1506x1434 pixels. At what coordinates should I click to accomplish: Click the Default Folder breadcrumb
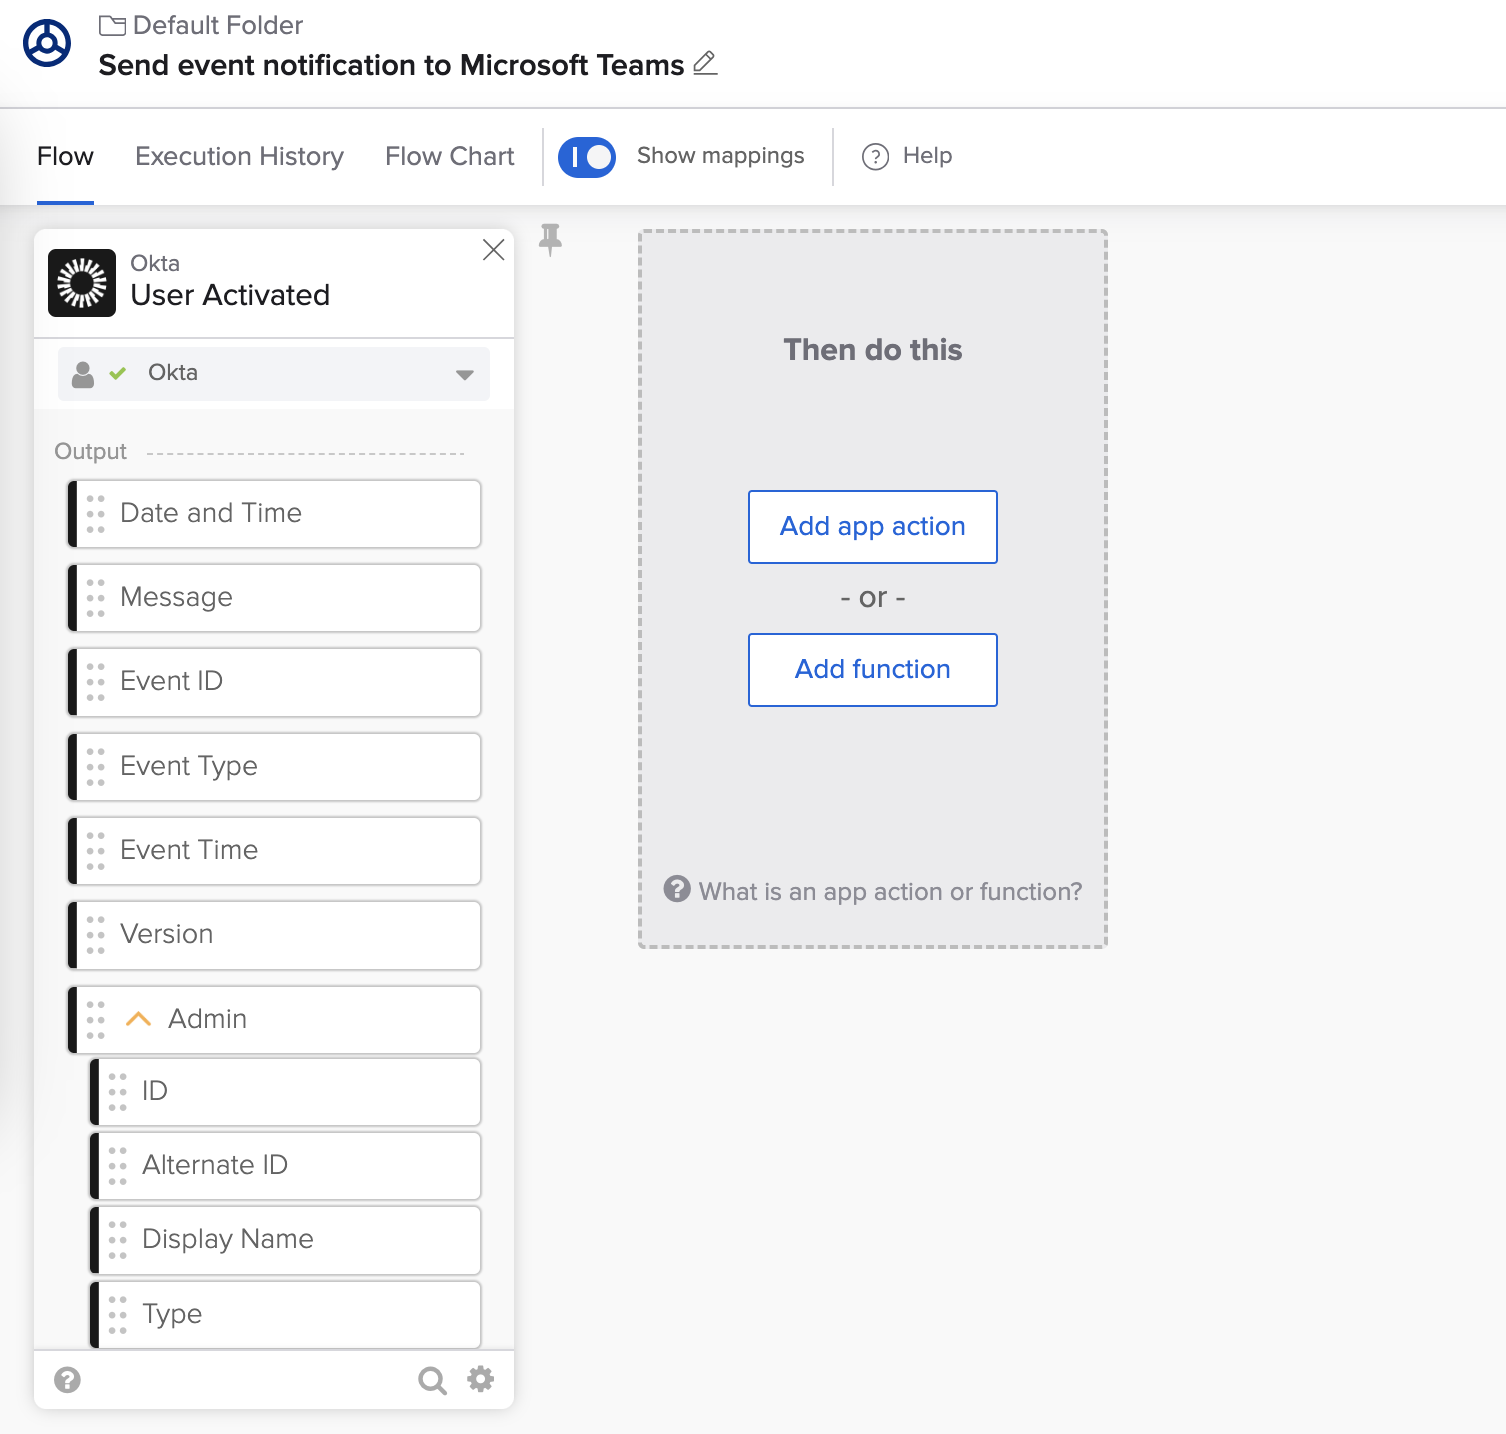pos(217,25)
